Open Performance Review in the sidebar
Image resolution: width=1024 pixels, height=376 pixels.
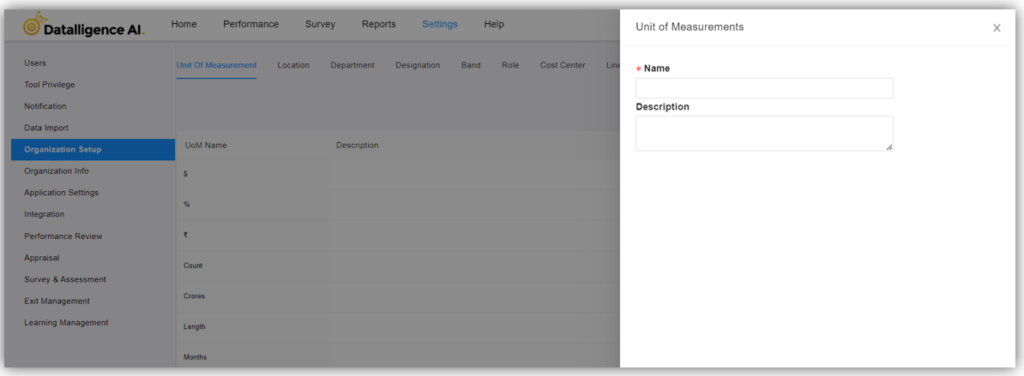(x=93, y=236)
